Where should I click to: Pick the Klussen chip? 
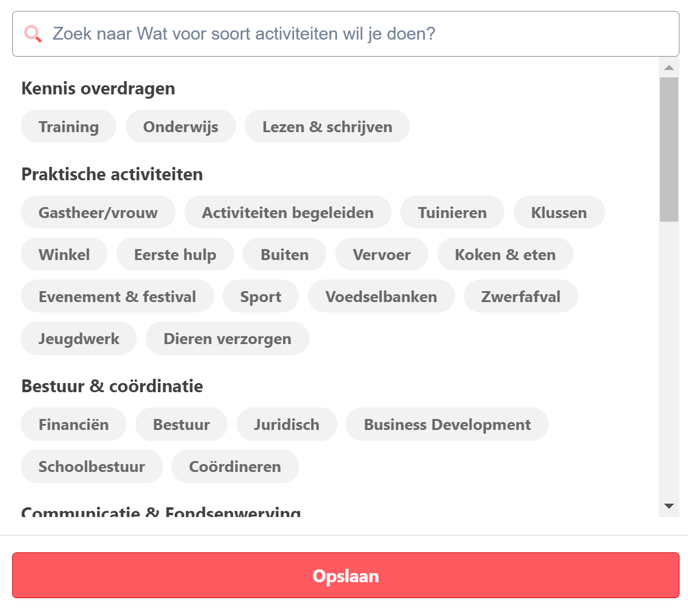(x=558, y=213)
